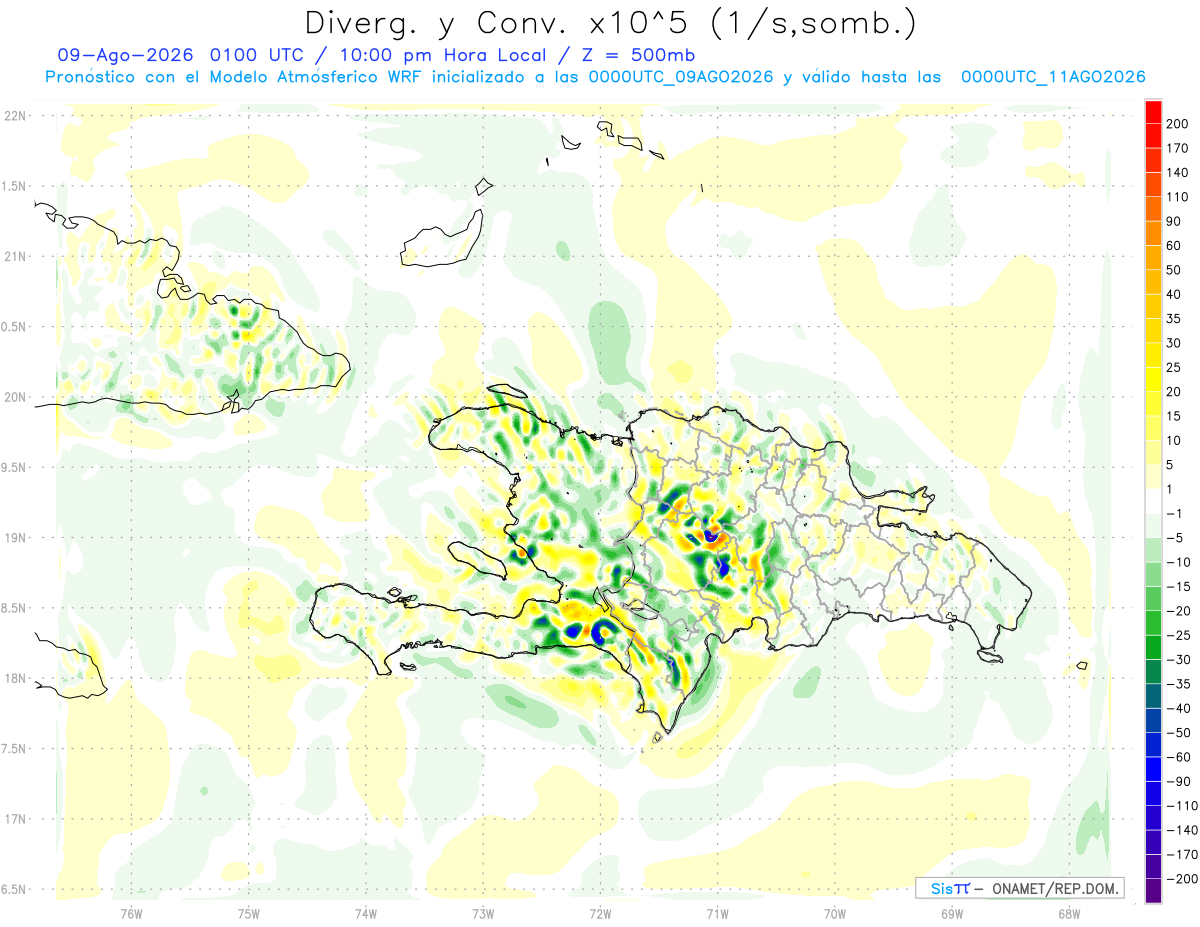This screenshot has width=1200, height=927.
Task: Click the "7.5N" latitude label
Action: coord(13,749)
